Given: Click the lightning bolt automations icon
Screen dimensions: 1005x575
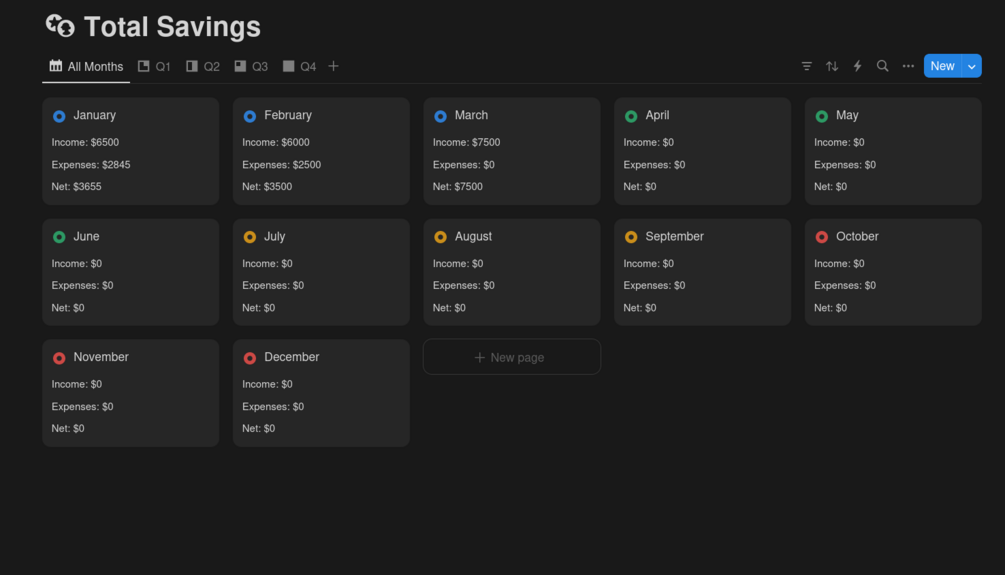Looking at the screenshot, I should tap(857, 66).
